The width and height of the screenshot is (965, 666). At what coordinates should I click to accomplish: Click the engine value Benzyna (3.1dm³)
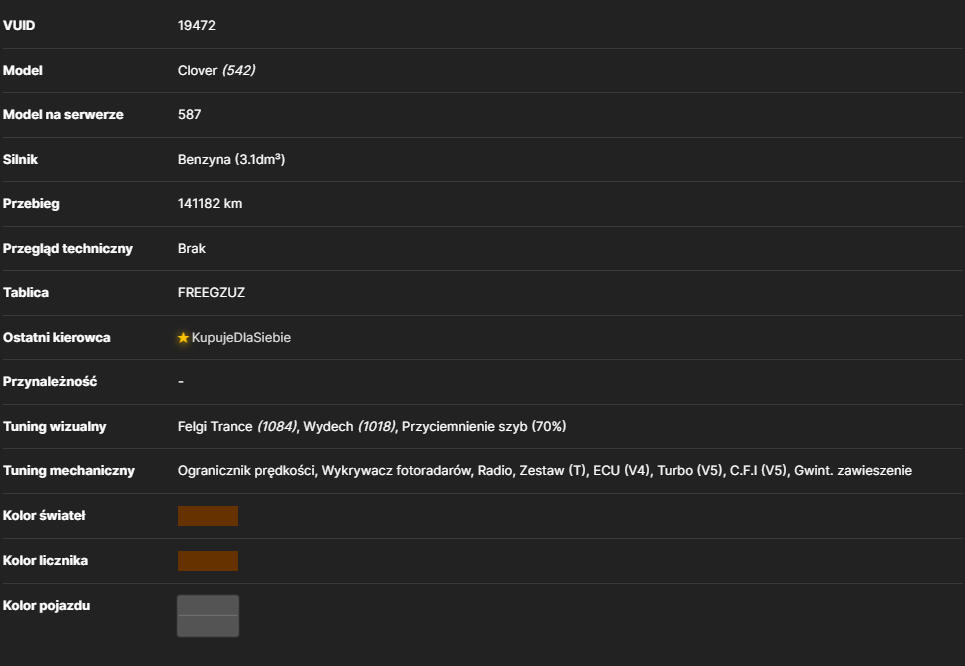(x=231, y=159)
